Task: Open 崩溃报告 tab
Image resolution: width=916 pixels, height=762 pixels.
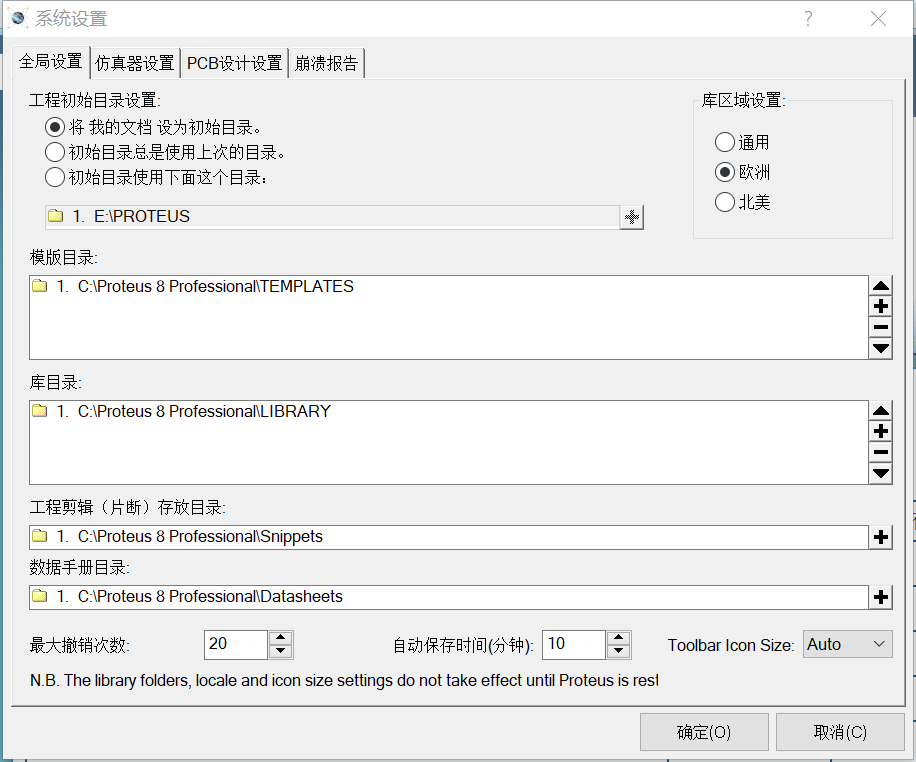Action: 326,63
